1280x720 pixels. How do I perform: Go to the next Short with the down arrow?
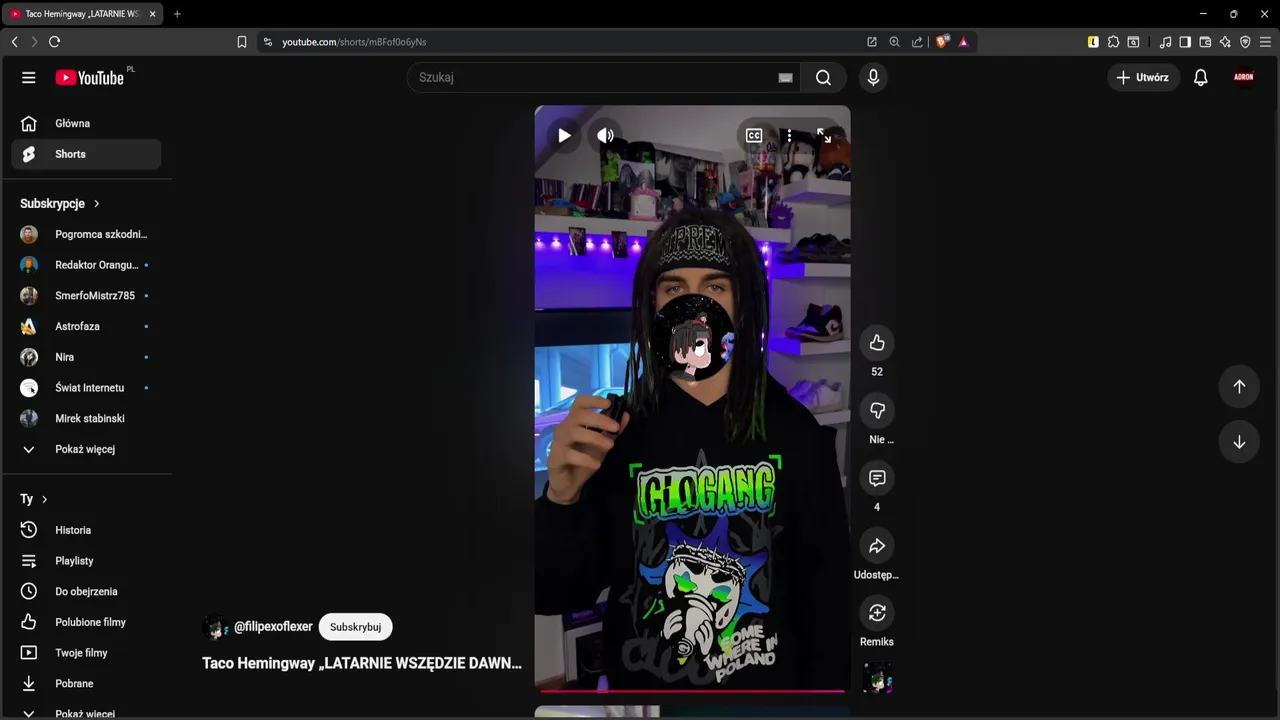click(1239, 442)
